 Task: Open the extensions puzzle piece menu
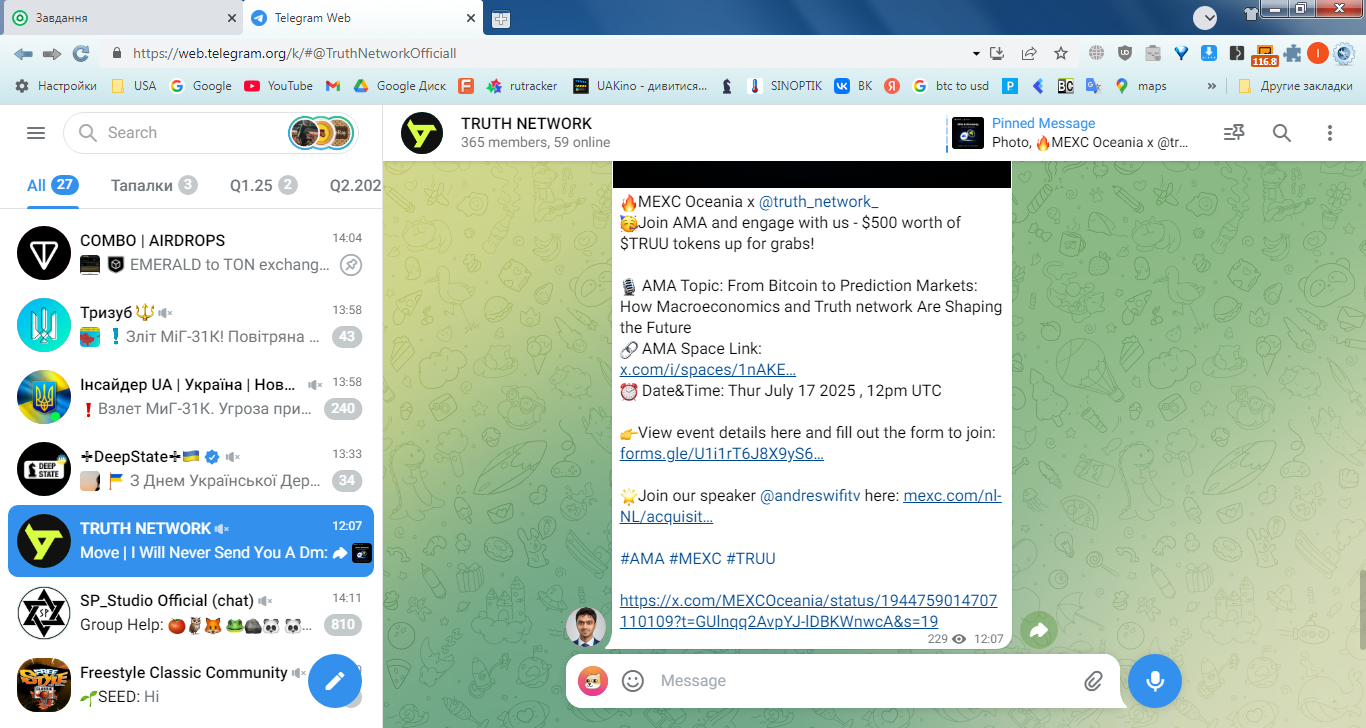[x=1293, y=54]
